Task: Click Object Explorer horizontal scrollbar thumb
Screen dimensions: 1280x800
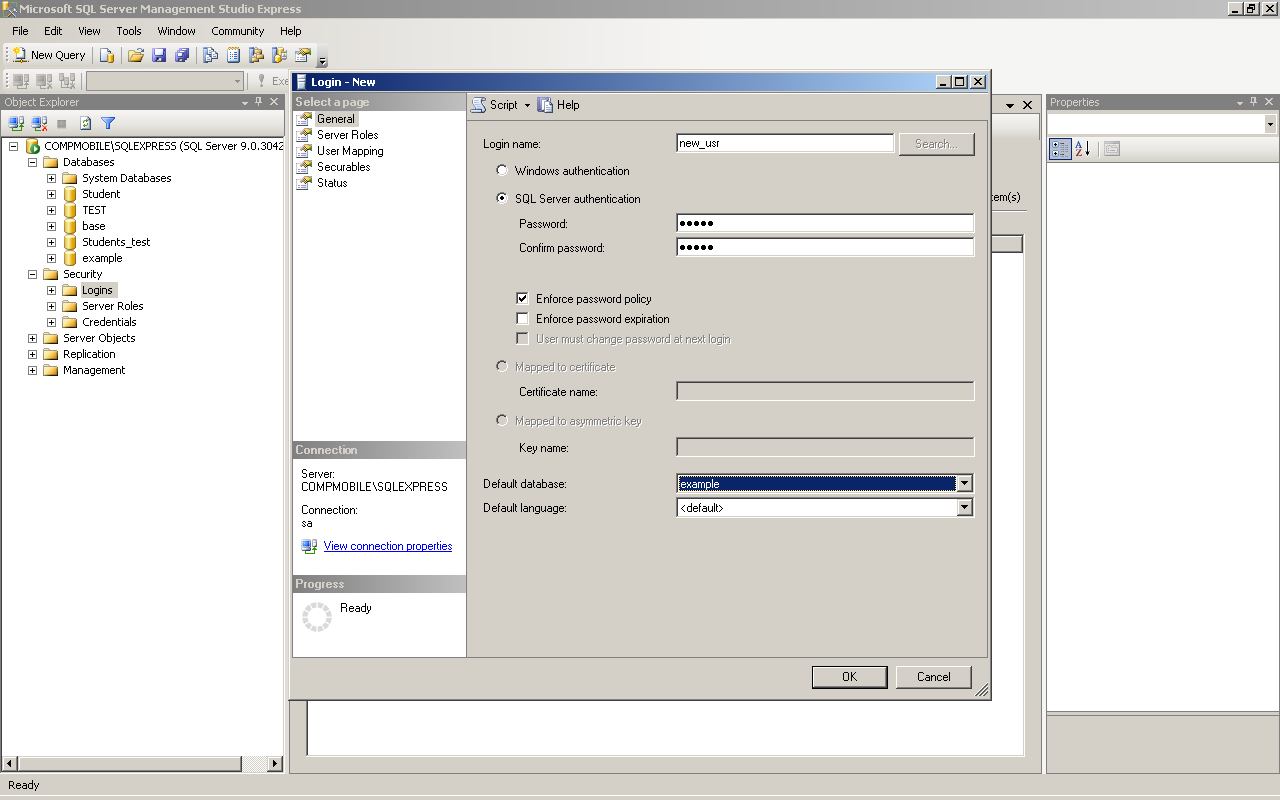Action: pos(130,764)
